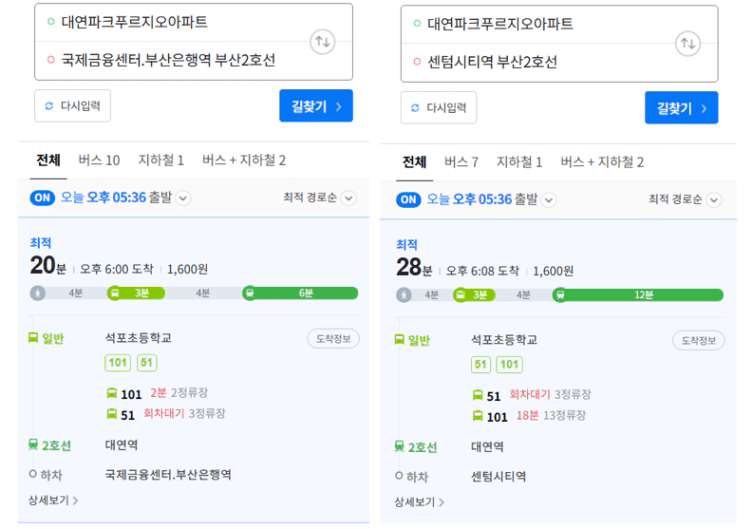Click the walking icon on left route bar
The height and width of the screenshot is (529, 753).
click(37, 293)
